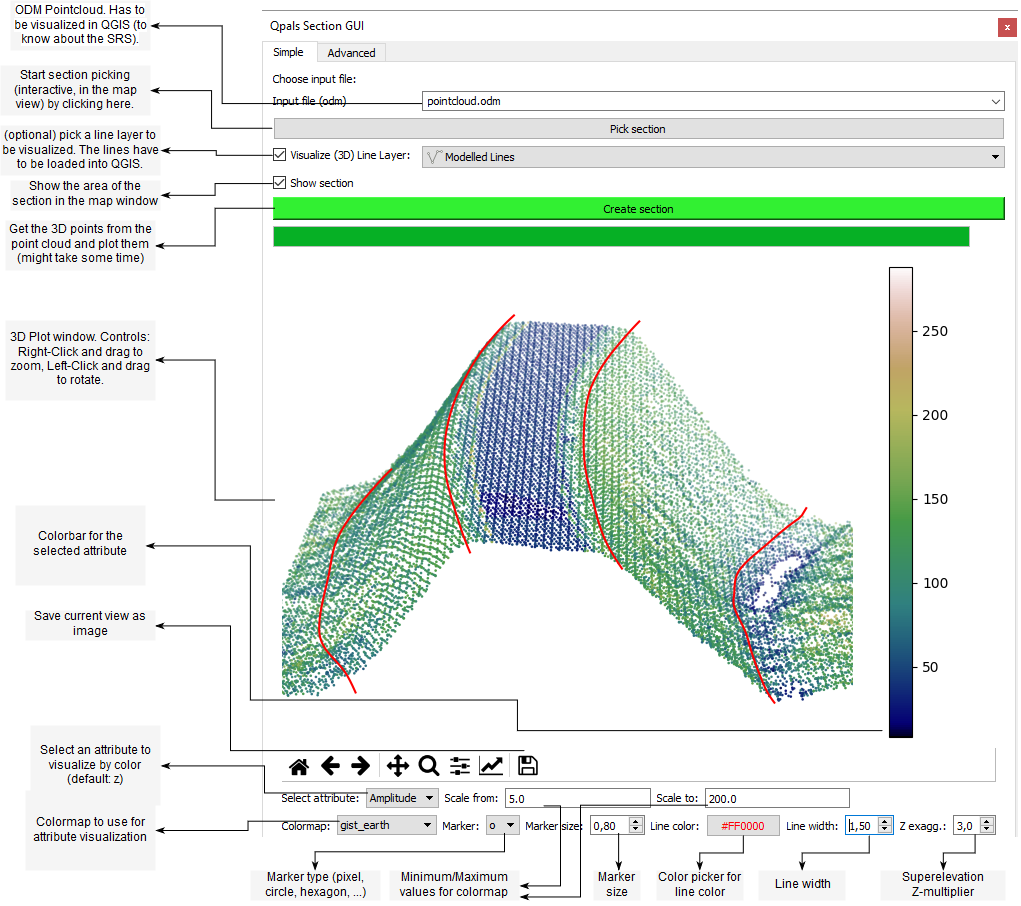Save current view using the disk icon
The height and width of the screenshot is (906, 1021).
point(527,765)
